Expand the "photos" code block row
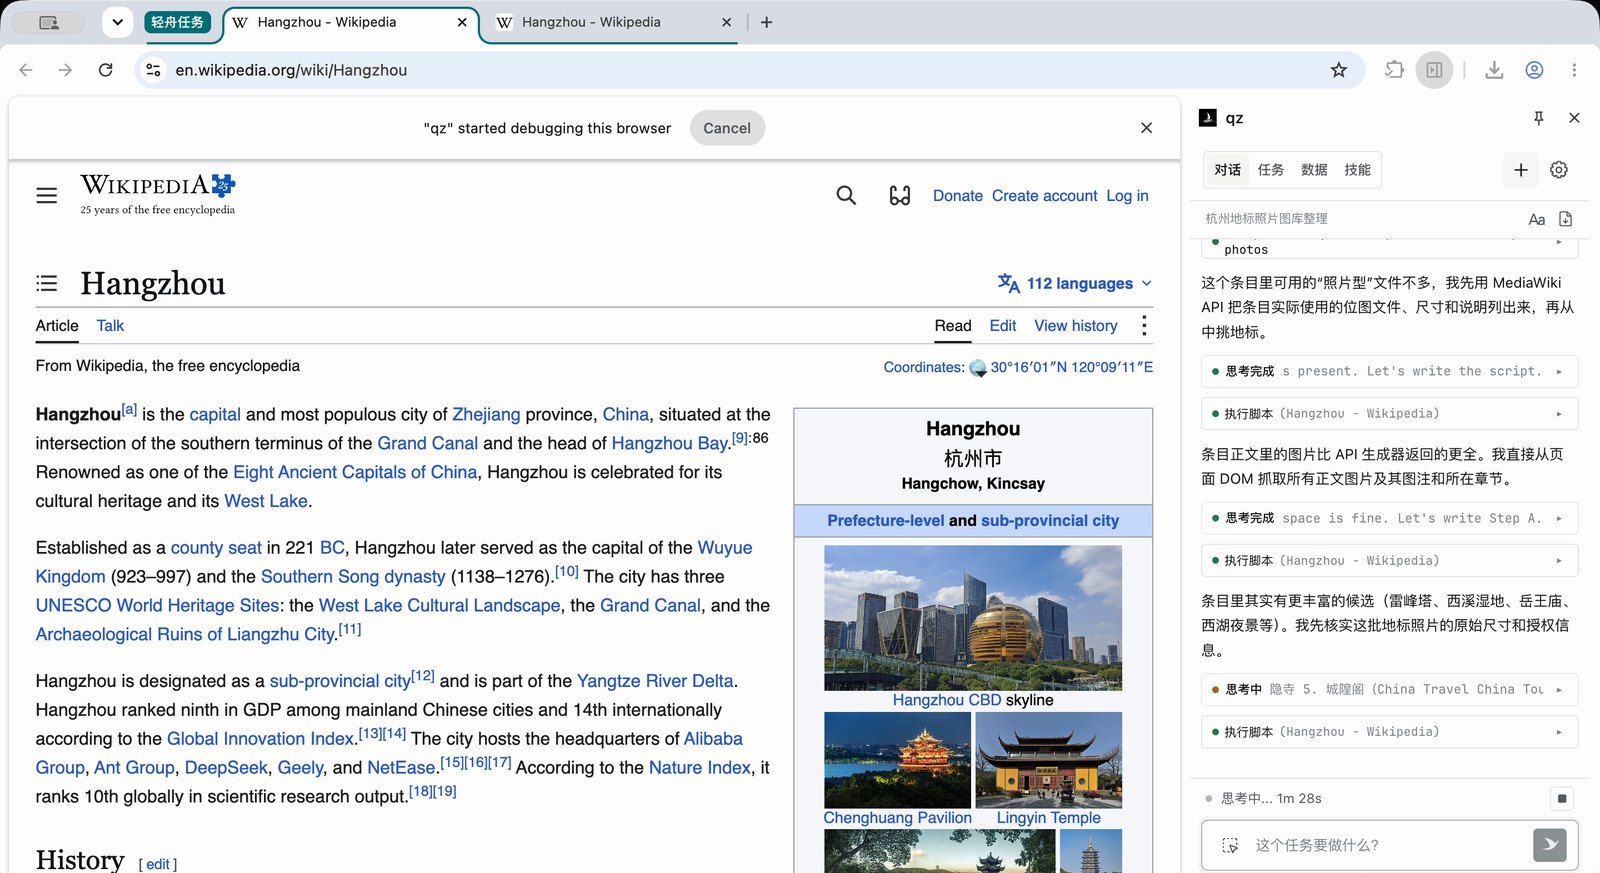1600x873 pixels. [1390, 248]
